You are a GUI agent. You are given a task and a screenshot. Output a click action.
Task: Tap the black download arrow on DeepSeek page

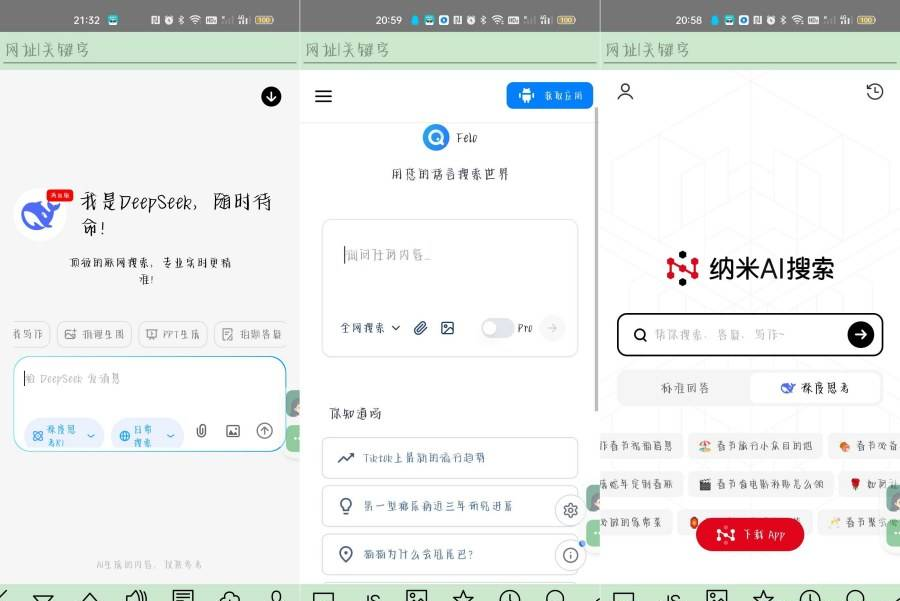click(271, 96)
